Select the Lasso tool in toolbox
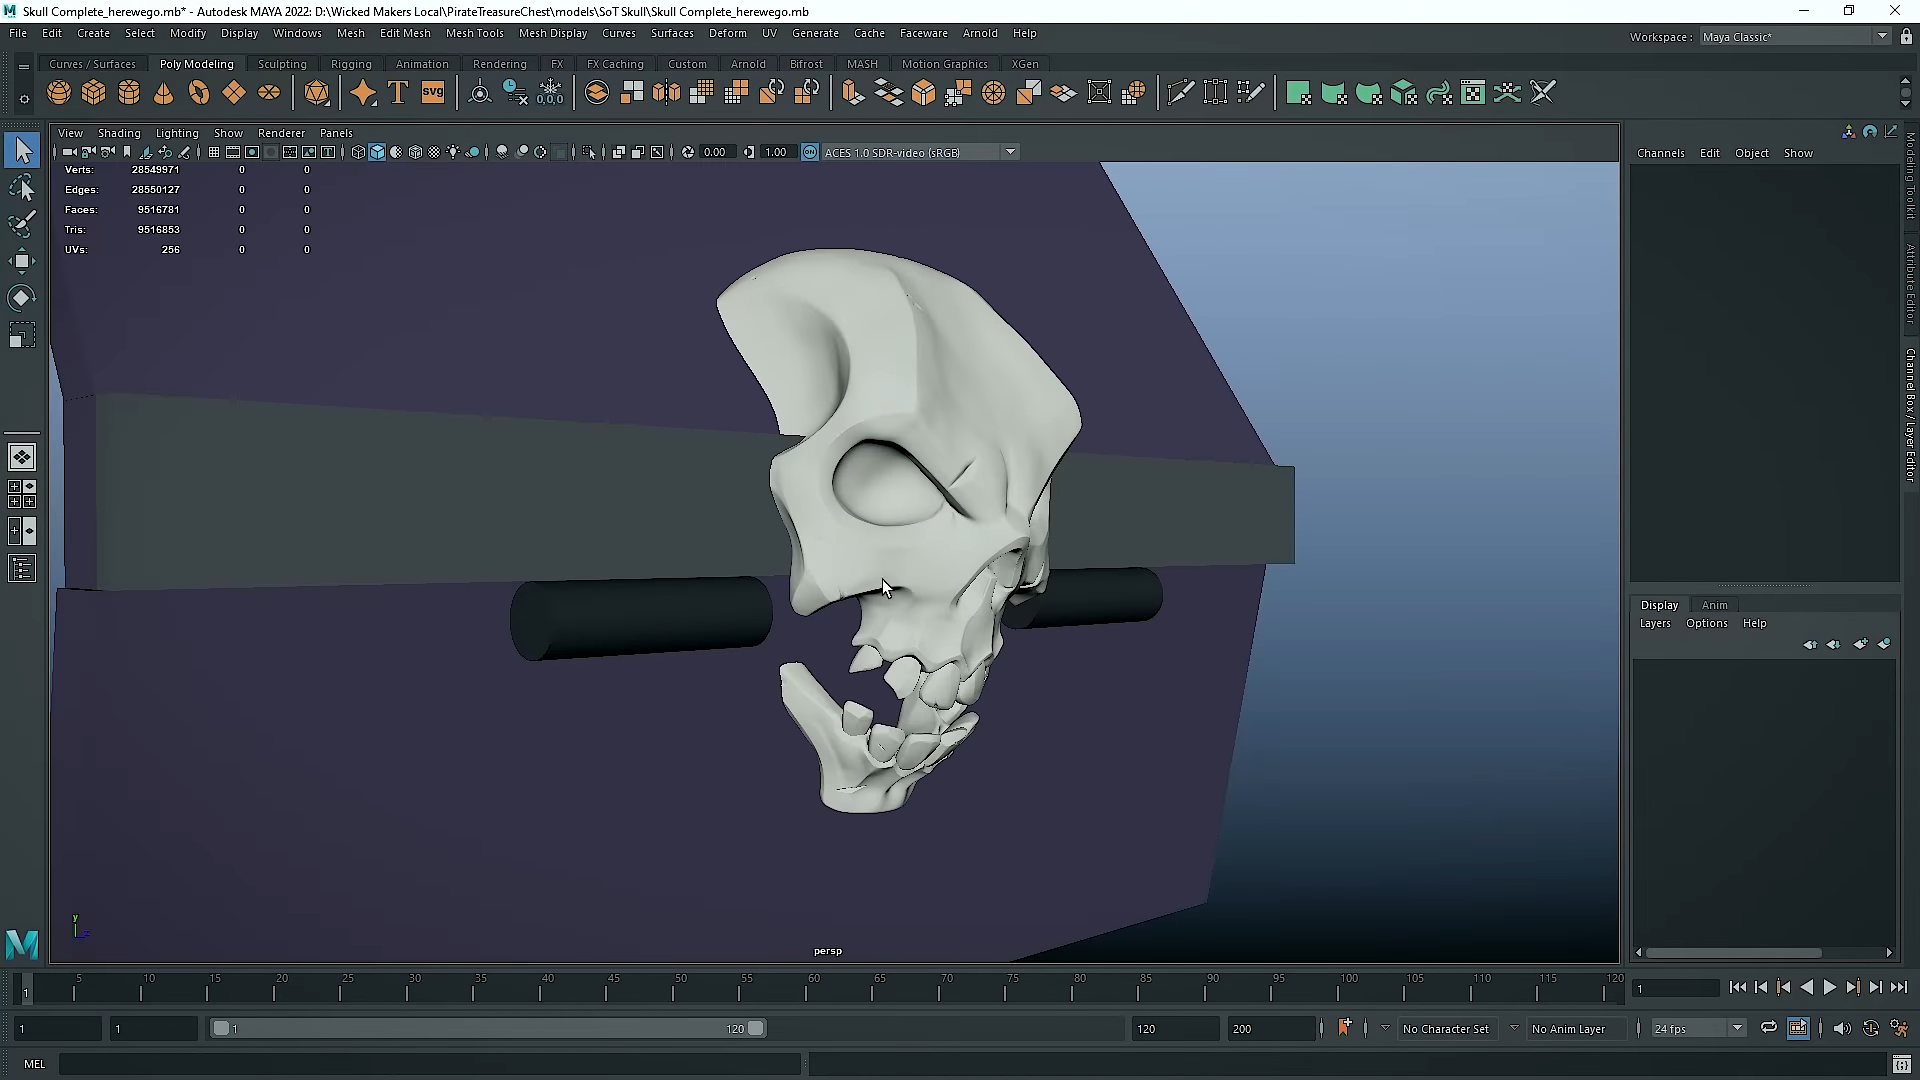This screenshot has width=1920, height=1080. click(22, 188)
